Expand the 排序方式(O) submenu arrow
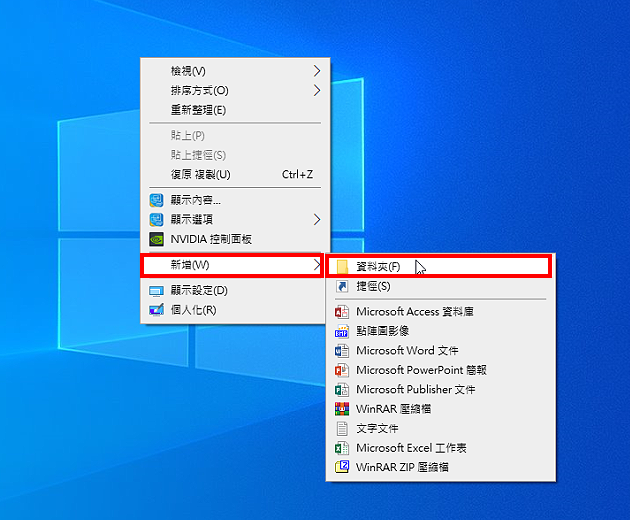Viewport: 630px width, 520px height. pyautogui.click(x=317, y=90)
